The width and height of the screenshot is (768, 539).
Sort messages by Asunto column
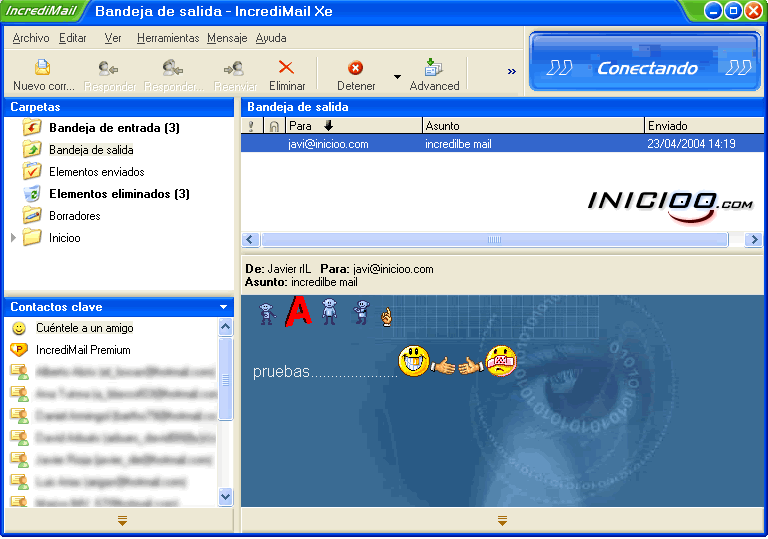533,126
